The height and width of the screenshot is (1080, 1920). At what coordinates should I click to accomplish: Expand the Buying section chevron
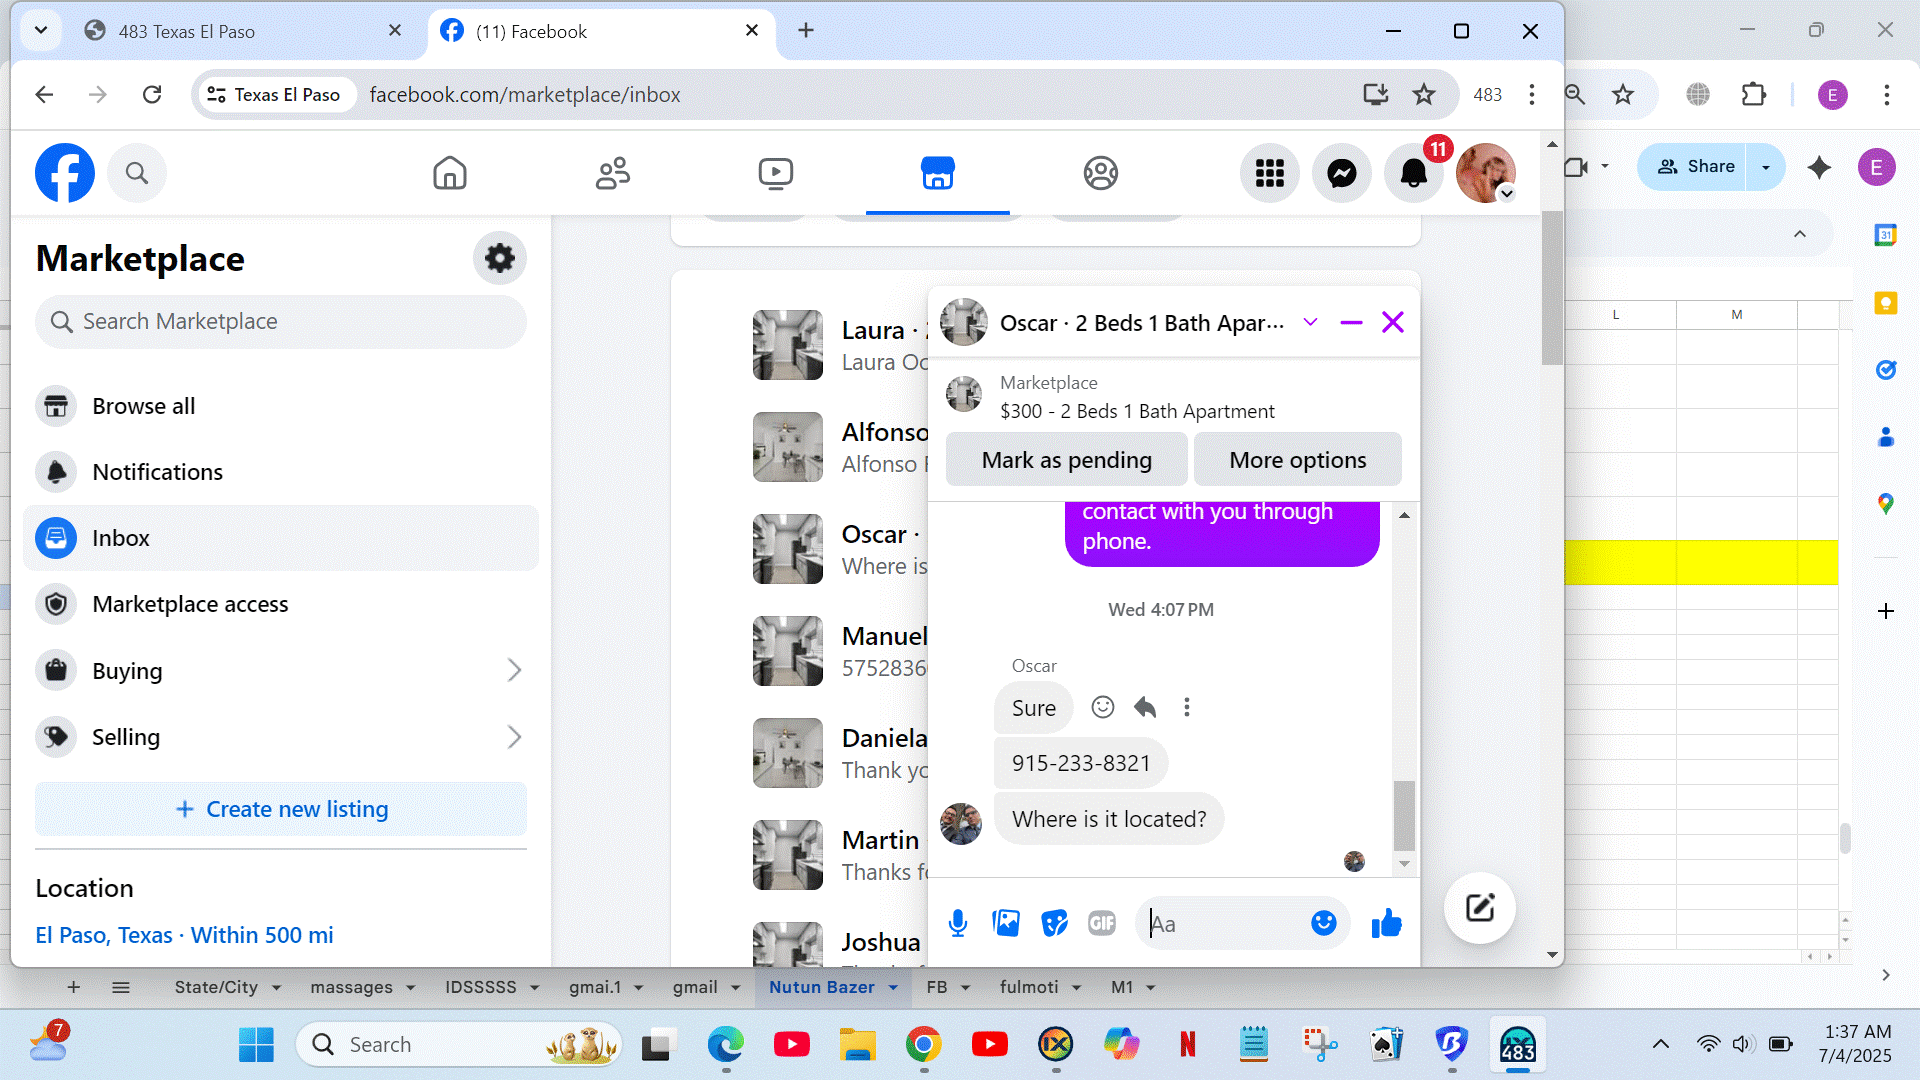tap(514, 670)
